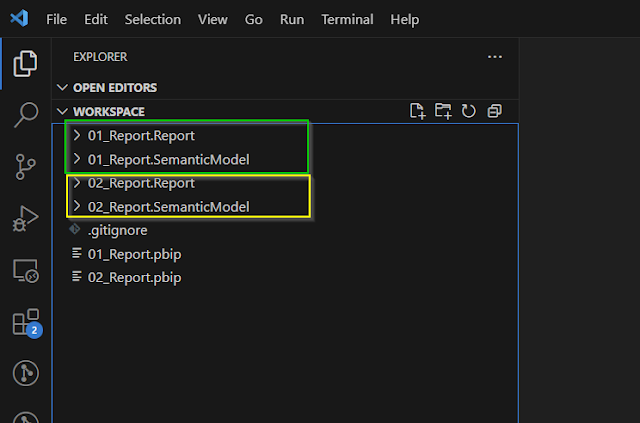The height and width of the screenshot is (423, 640).
Task: Select the 01_Report.SemanticModel folder name
Action: click(169, 159)
